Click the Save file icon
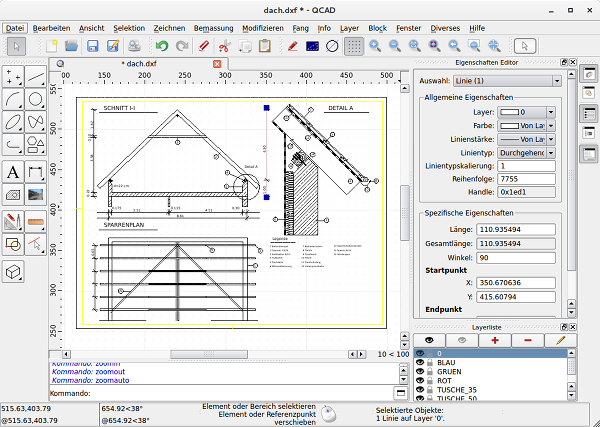Image resolution: width=600 pixels, height=427 pixels. click(92, 46)
